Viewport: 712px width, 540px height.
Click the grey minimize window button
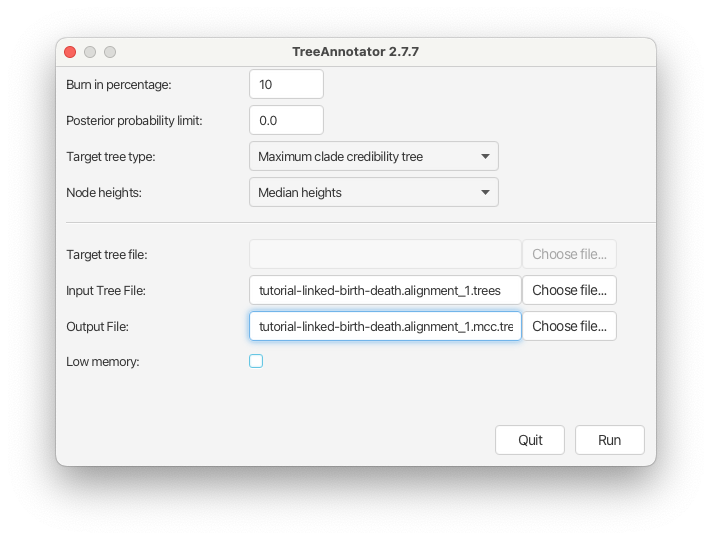coord(90,52)
